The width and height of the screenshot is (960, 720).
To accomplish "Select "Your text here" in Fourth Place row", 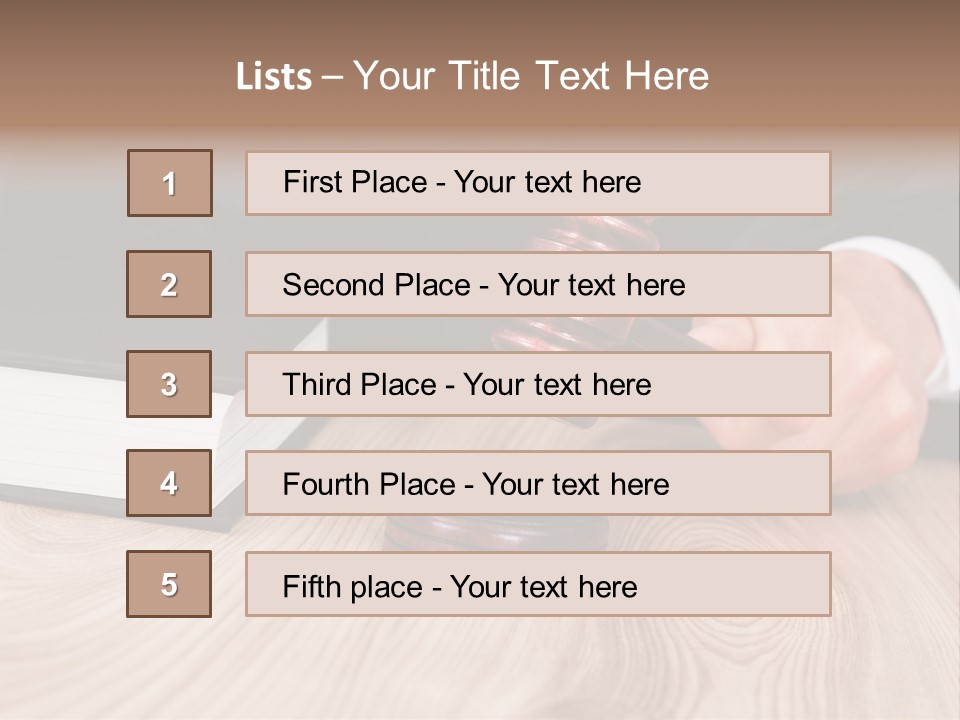I will (575, 485).
